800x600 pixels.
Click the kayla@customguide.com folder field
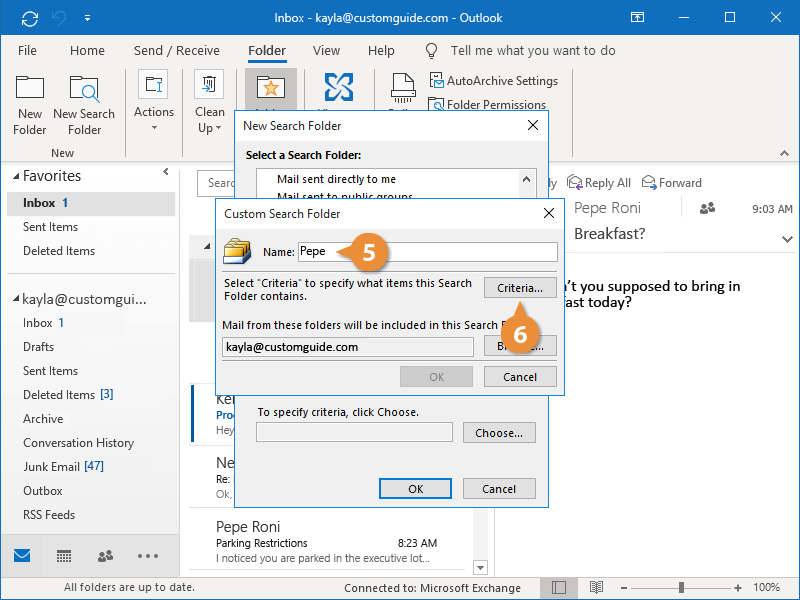pos(347,347)
